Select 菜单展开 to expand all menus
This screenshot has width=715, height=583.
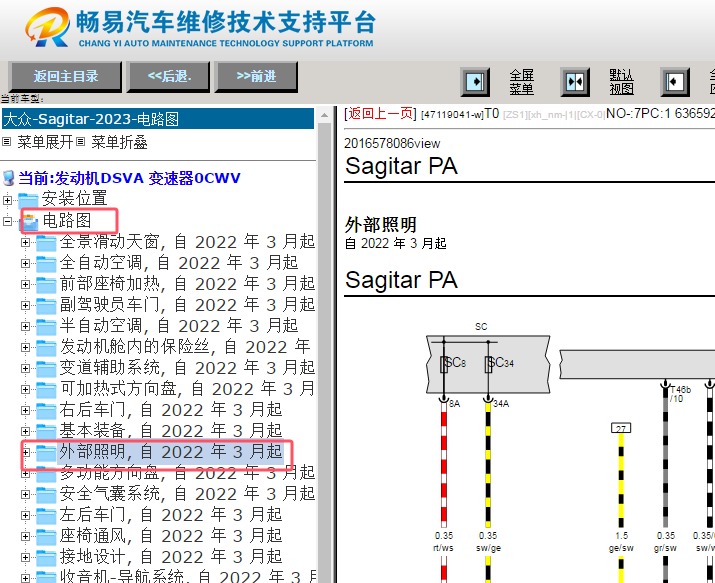pyautogui.click(x=45, y=142)
